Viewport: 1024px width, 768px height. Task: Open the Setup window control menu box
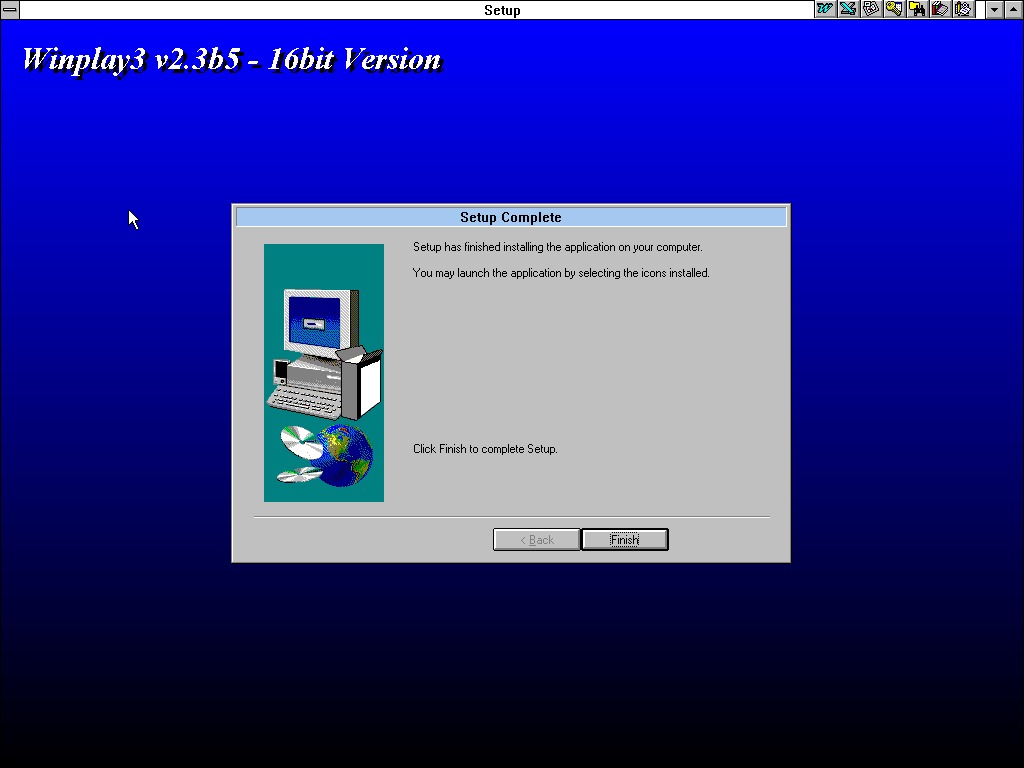click(x=10, y=10)
